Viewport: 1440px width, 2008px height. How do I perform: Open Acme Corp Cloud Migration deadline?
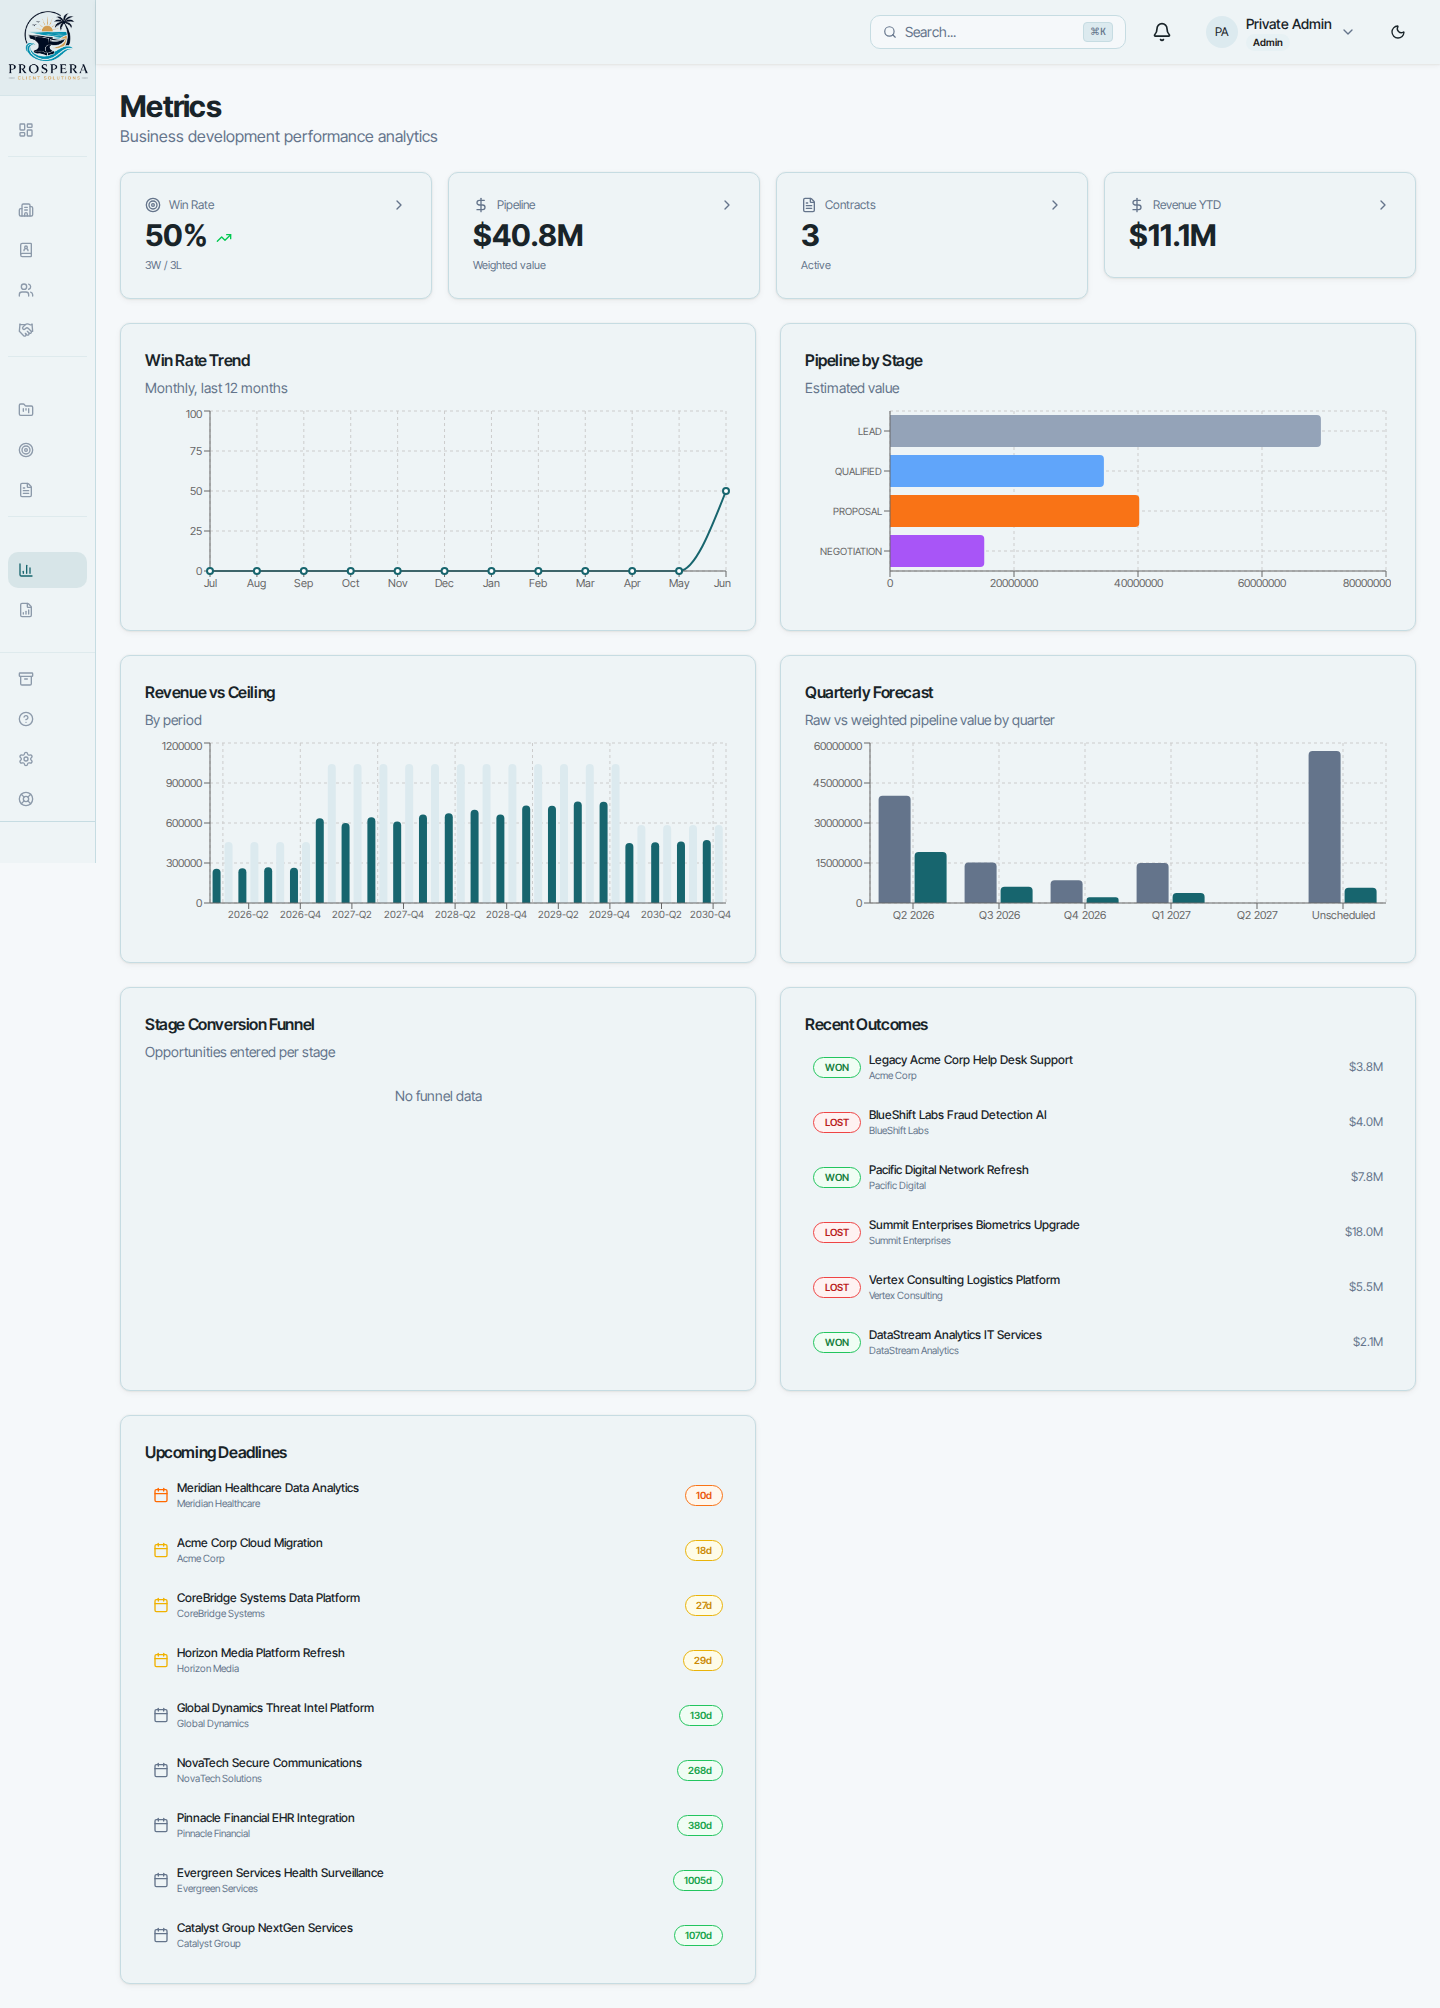tap(438, 1550)
